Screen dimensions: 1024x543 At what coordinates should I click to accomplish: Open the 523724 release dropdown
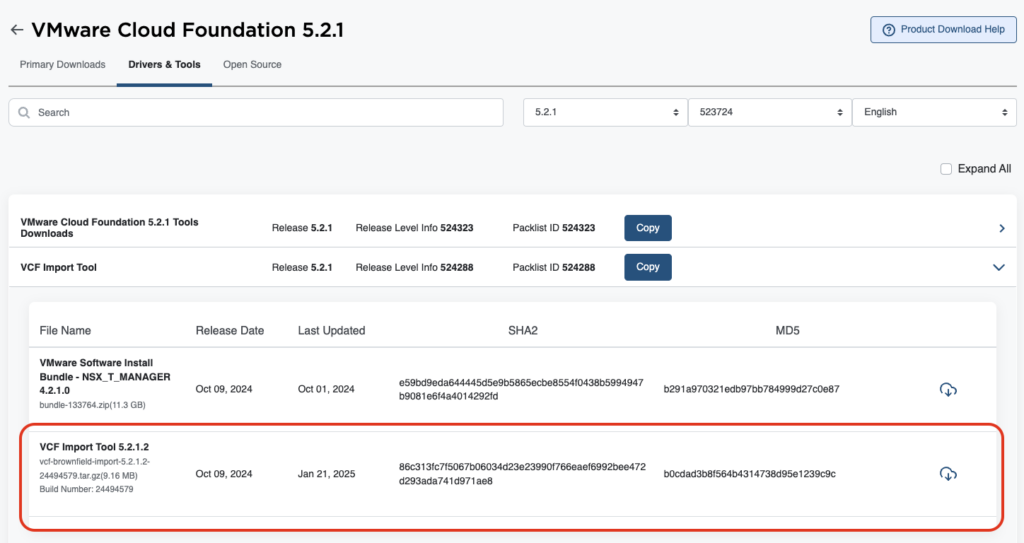769,113
